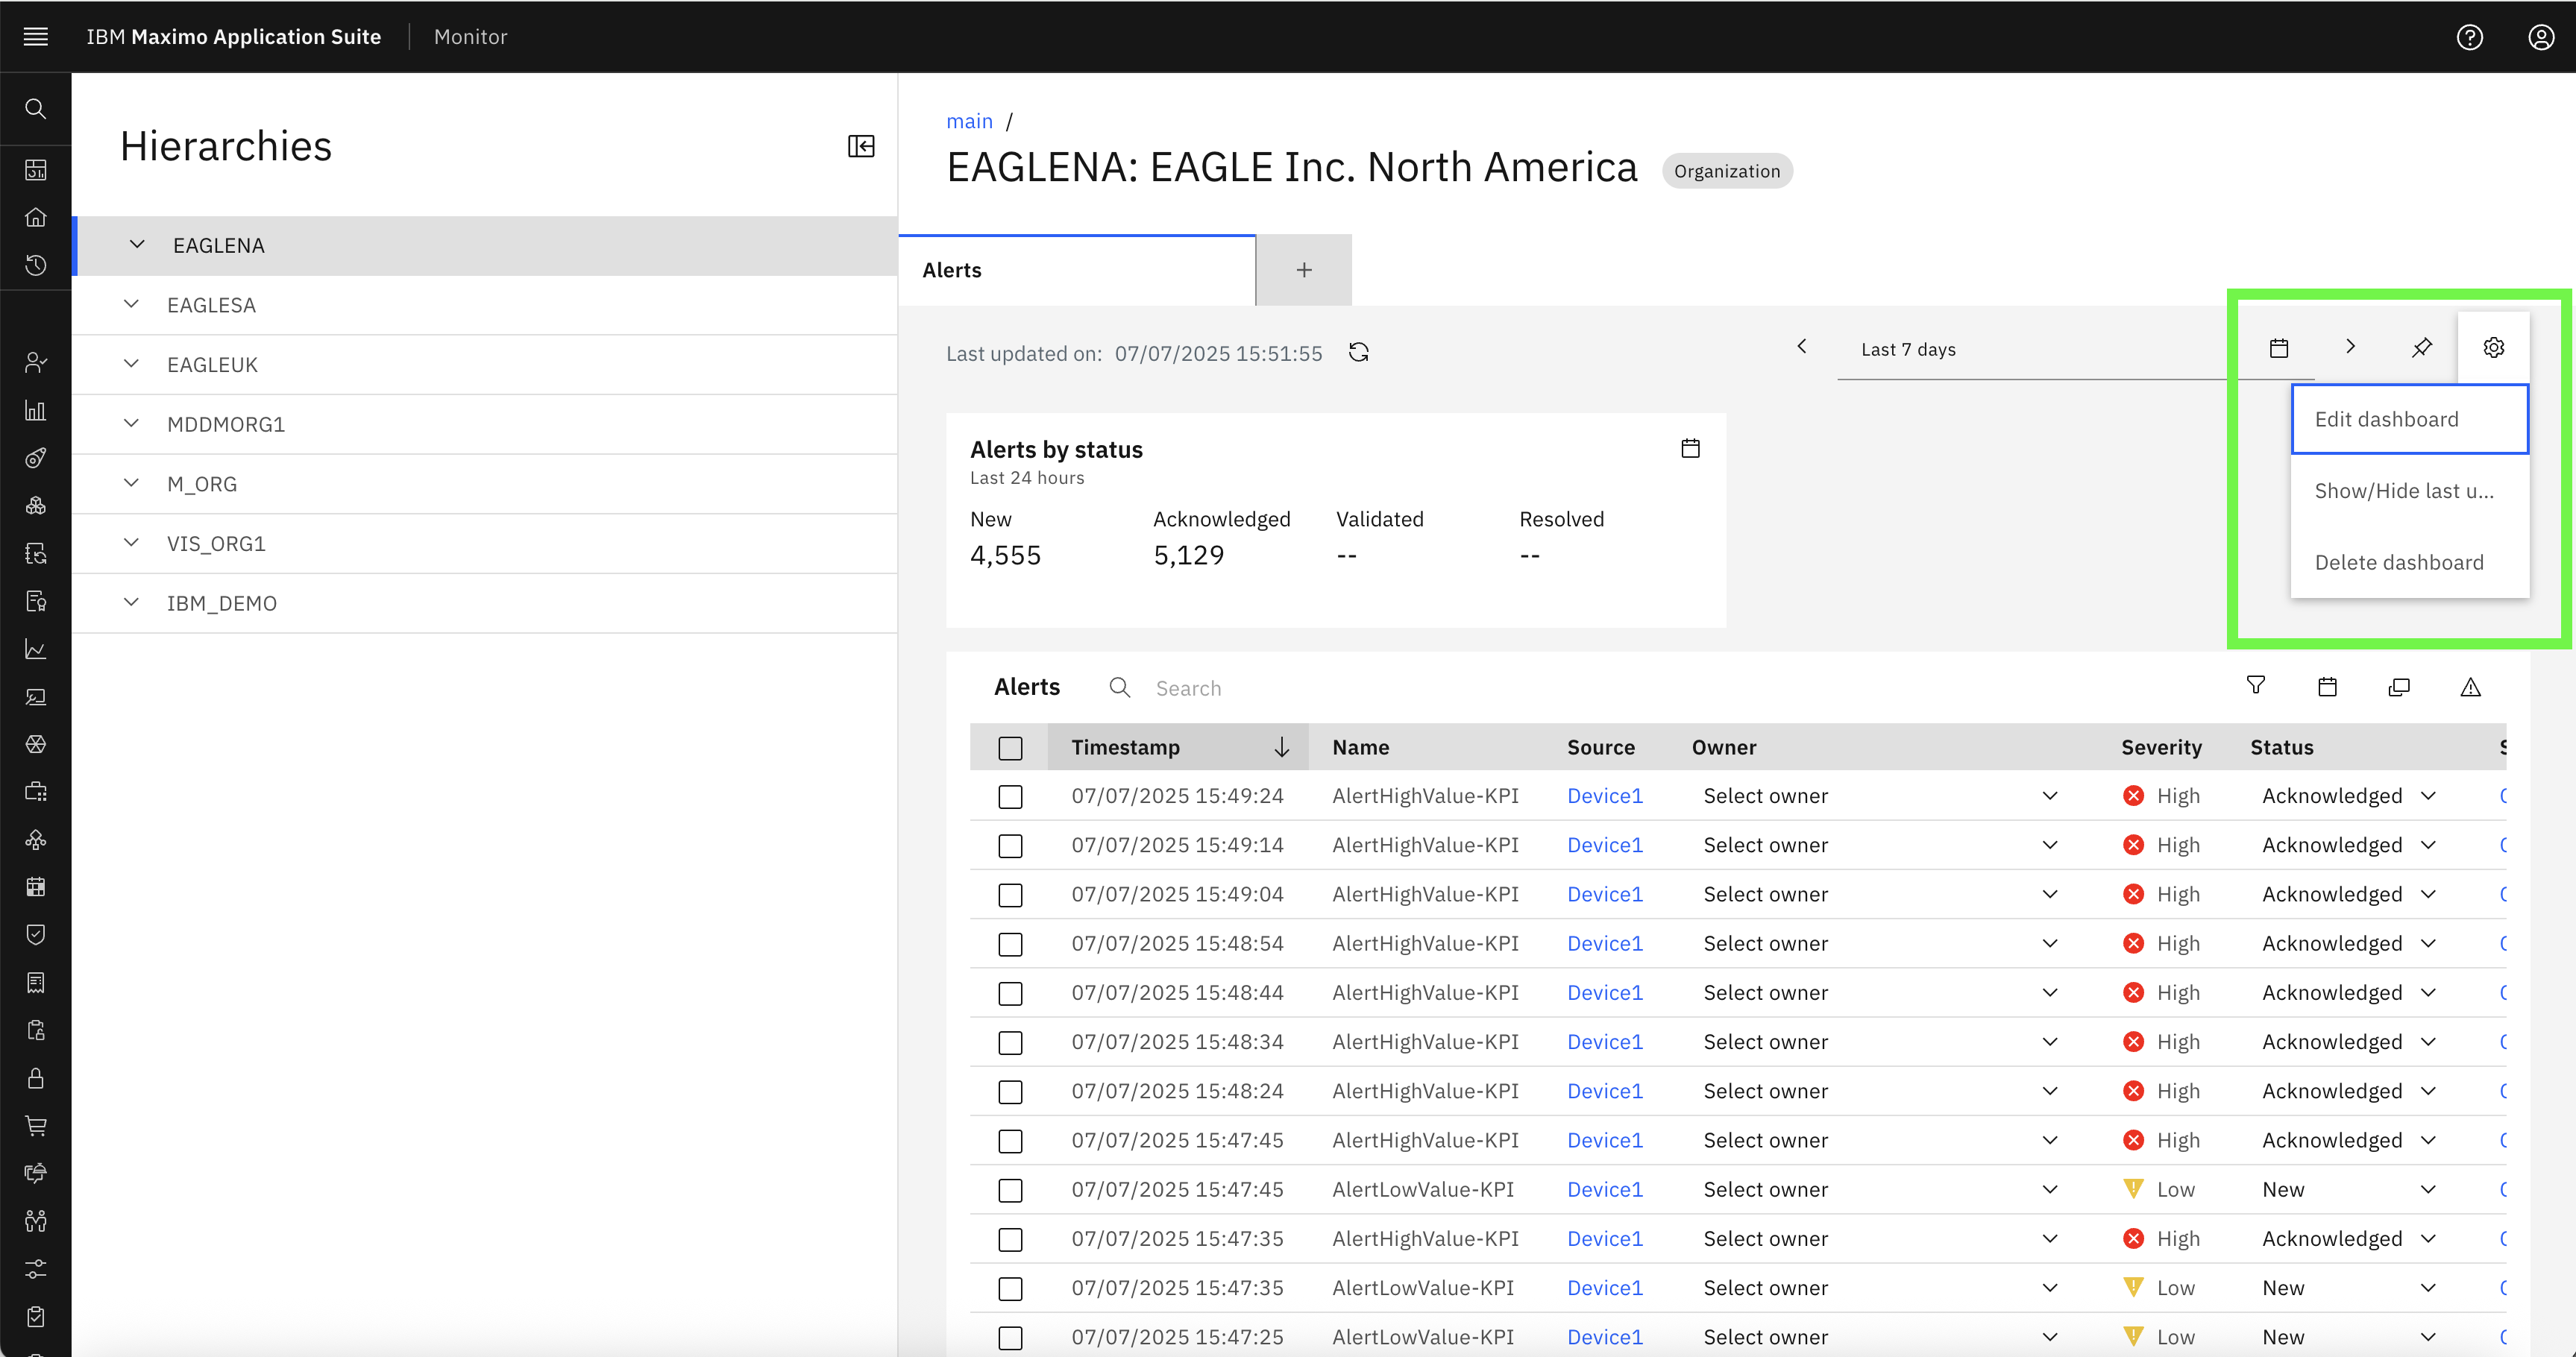2576x1357 pixels.
Task: Check the alert row at 15:48:24
Action: pos(1010,1092)
